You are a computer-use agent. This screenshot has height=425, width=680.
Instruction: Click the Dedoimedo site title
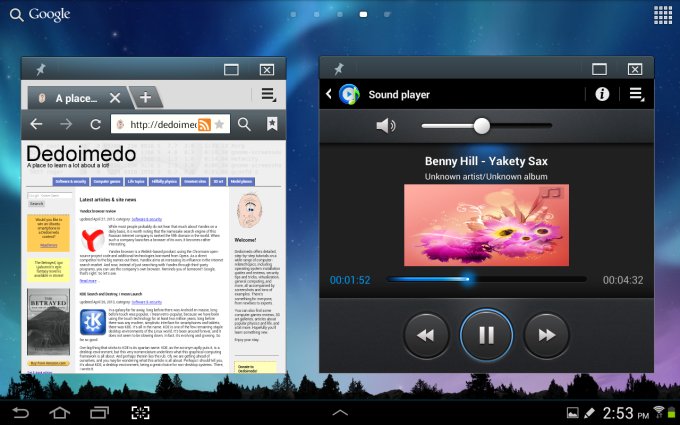coord(81,154)
